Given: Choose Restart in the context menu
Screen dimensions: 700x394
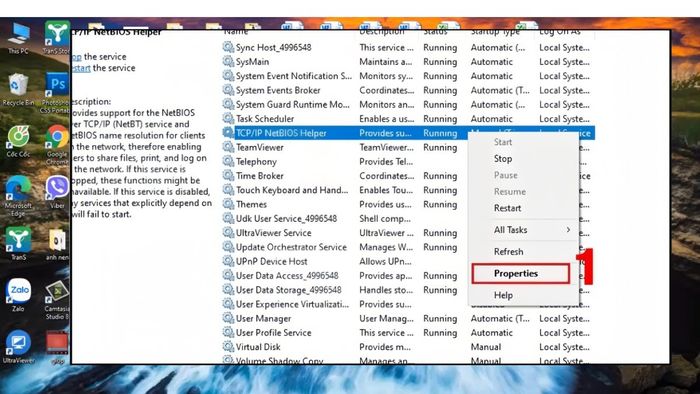Looking at the screenshot, I should click(523, 208).
